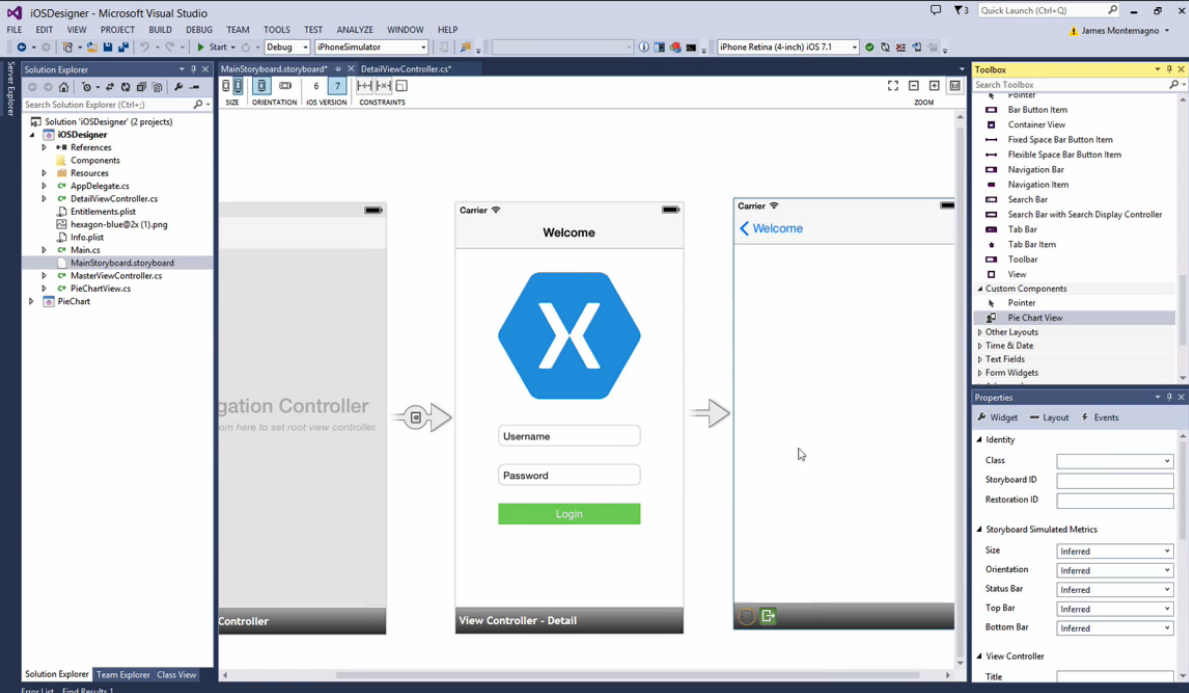The height and width of the screenshot is (693, 1189).
Task: Toggle the Show All Files icon in Solution Explorer
Action: click(157, 87)
